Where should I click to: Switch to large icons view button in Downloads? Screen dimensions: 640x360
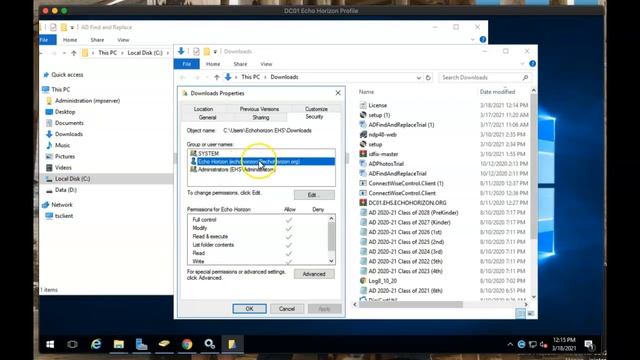(530, 313)
